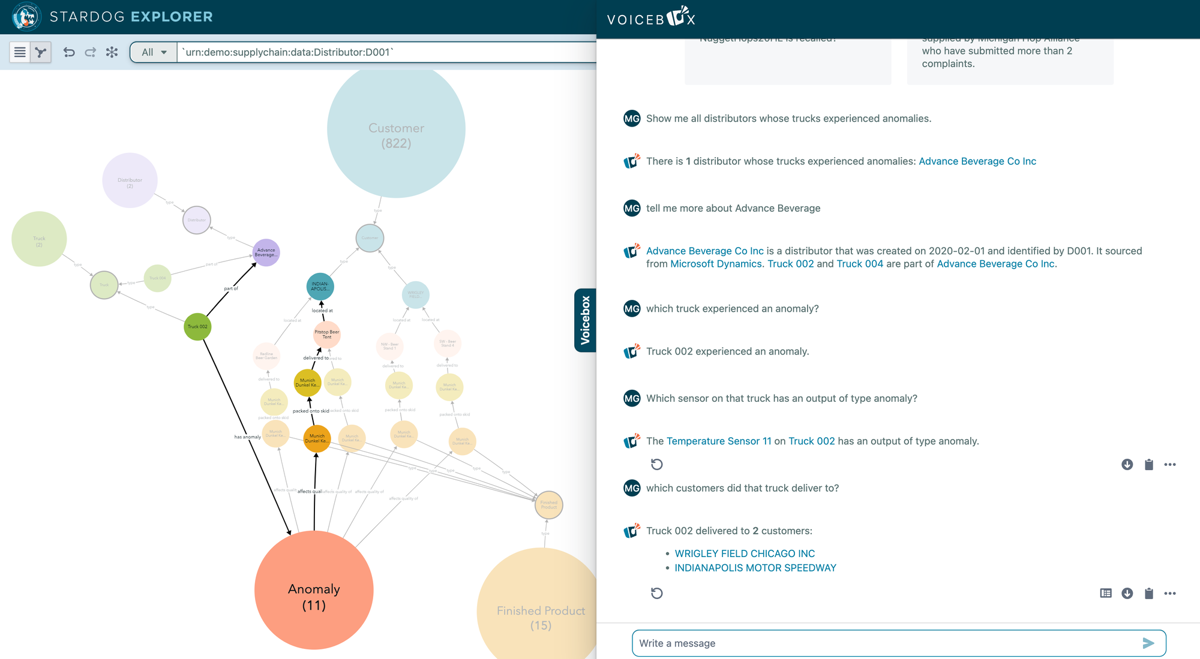Image resolution: width=1200 pixels, height=659 pixels.
Task: Switch to graph view in toolbar
Action: [x=41, y=52]
